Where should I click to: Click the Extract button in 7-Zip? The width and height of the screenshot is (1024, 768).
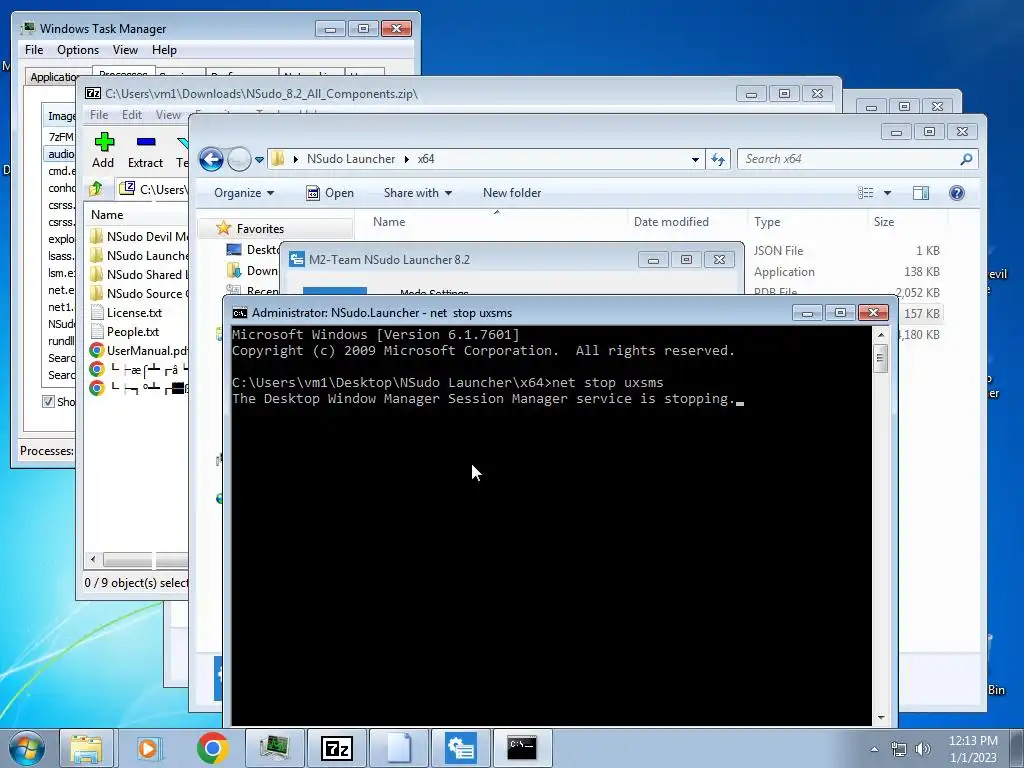click(x=145, y=150)
